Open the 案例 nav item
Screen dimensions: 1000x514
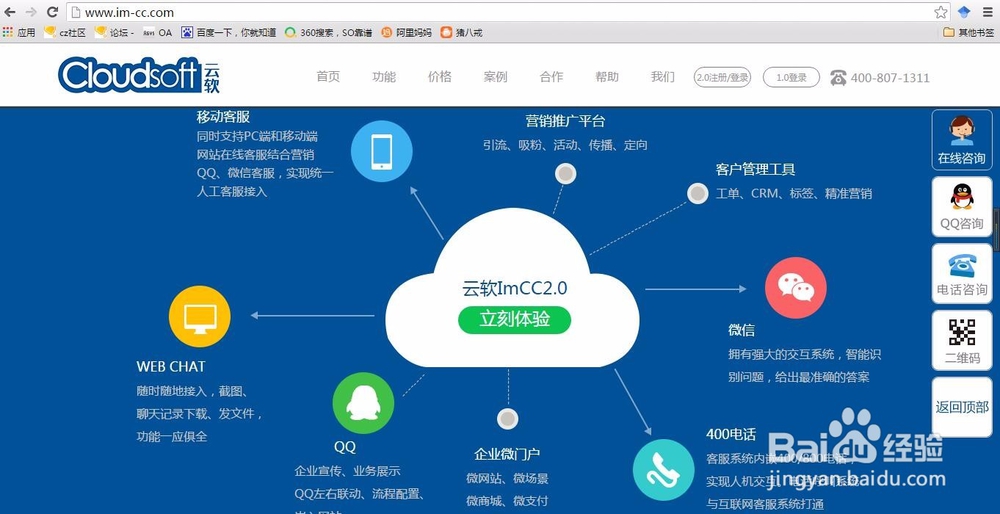tap(496, 77)
